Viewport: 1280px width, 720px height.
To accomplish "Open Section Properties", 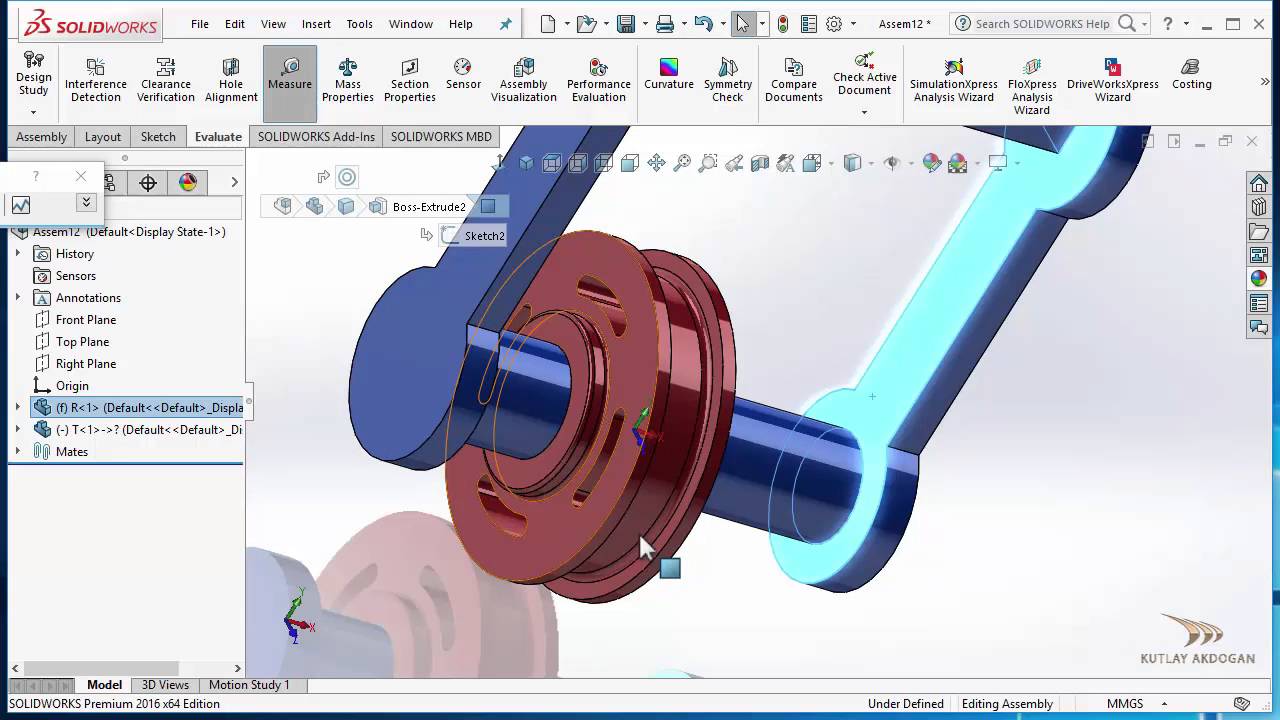I will (x=410, y=79).
